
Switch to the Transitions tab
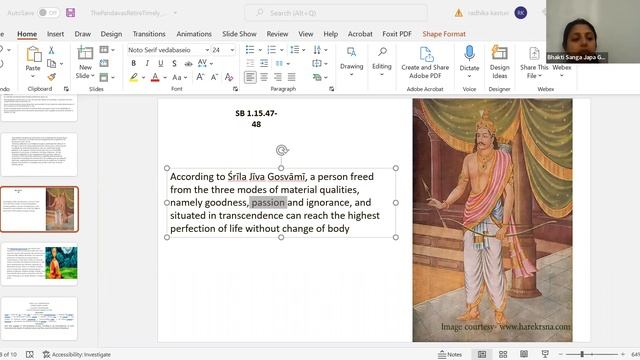pos(149,34)
